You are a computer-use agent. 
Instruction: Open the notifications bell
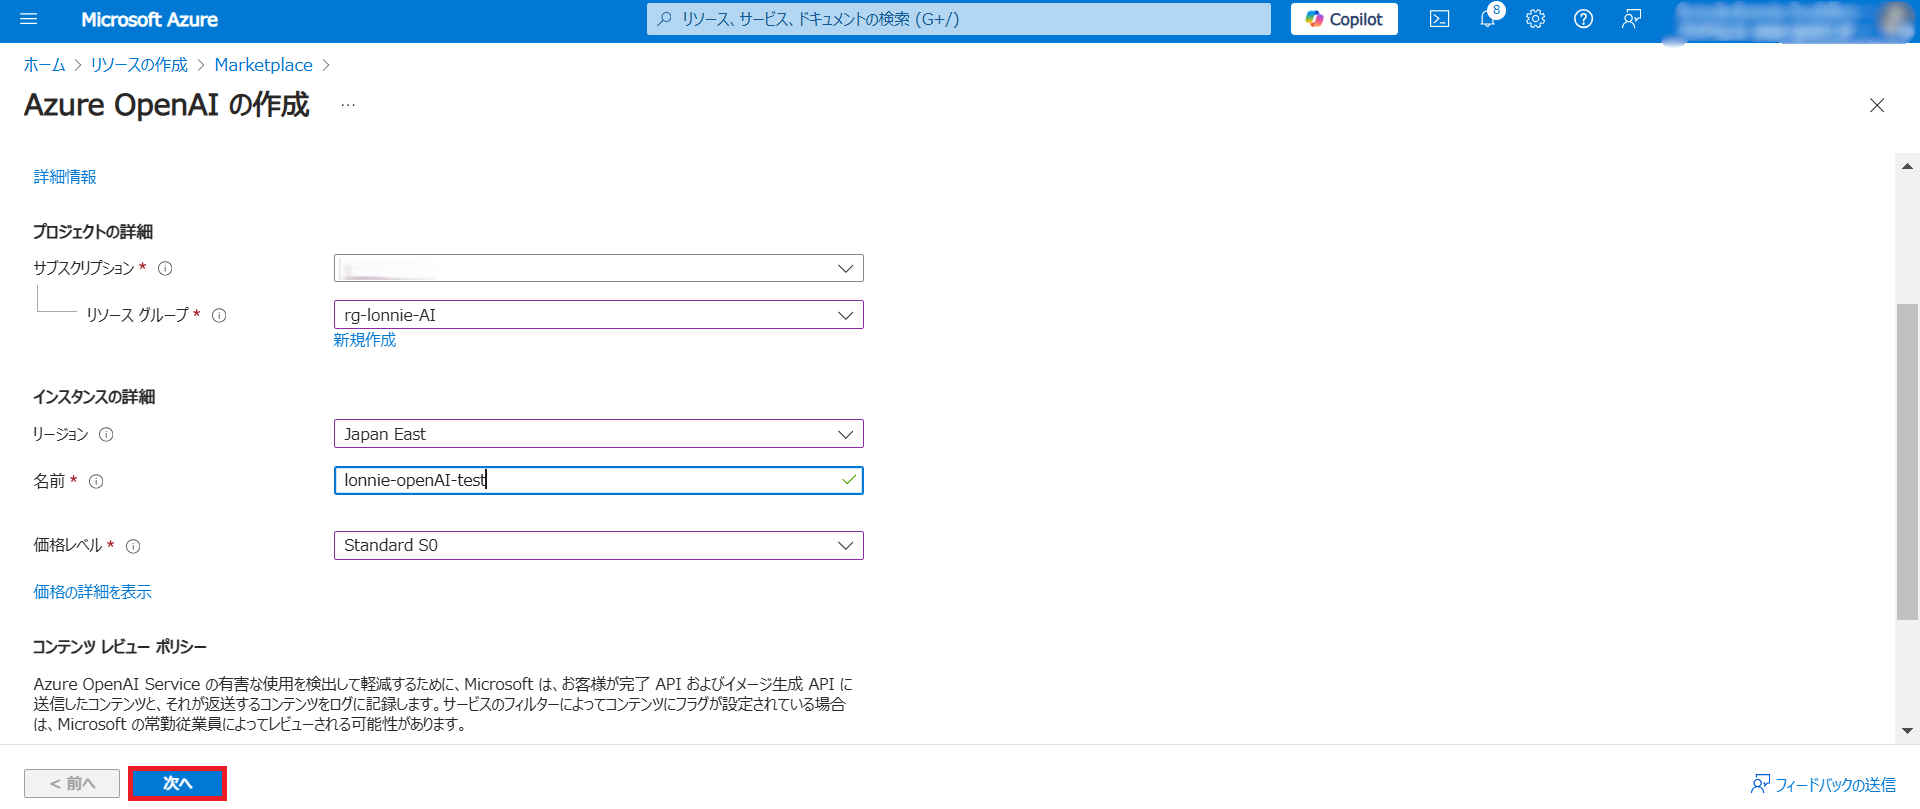pyautogui.click(x=1488, y=19)
